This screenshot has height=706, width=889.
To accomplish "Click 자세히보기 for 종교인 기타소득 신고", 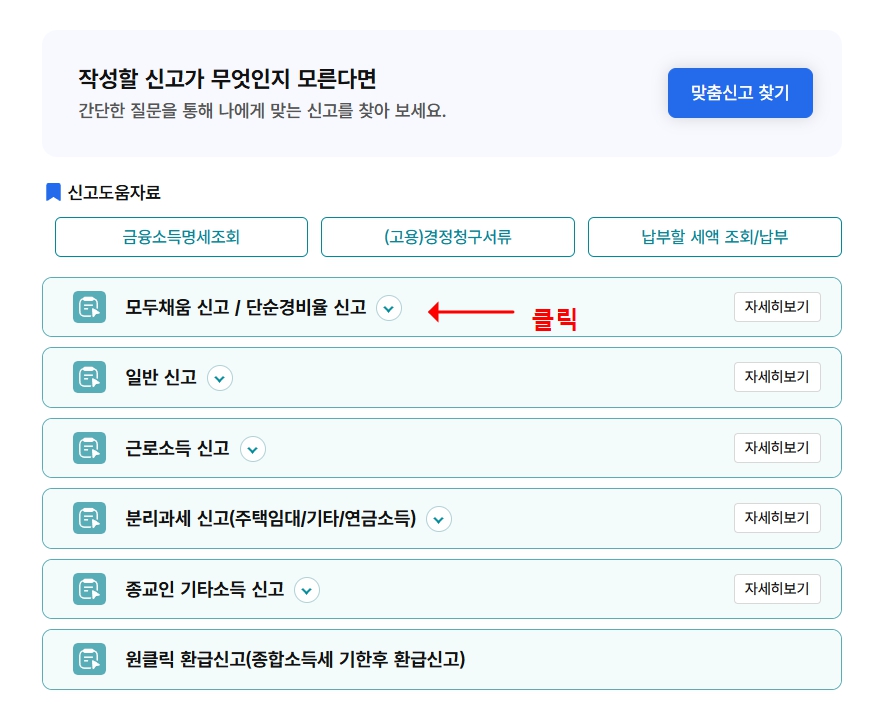I will pos(777,589).
